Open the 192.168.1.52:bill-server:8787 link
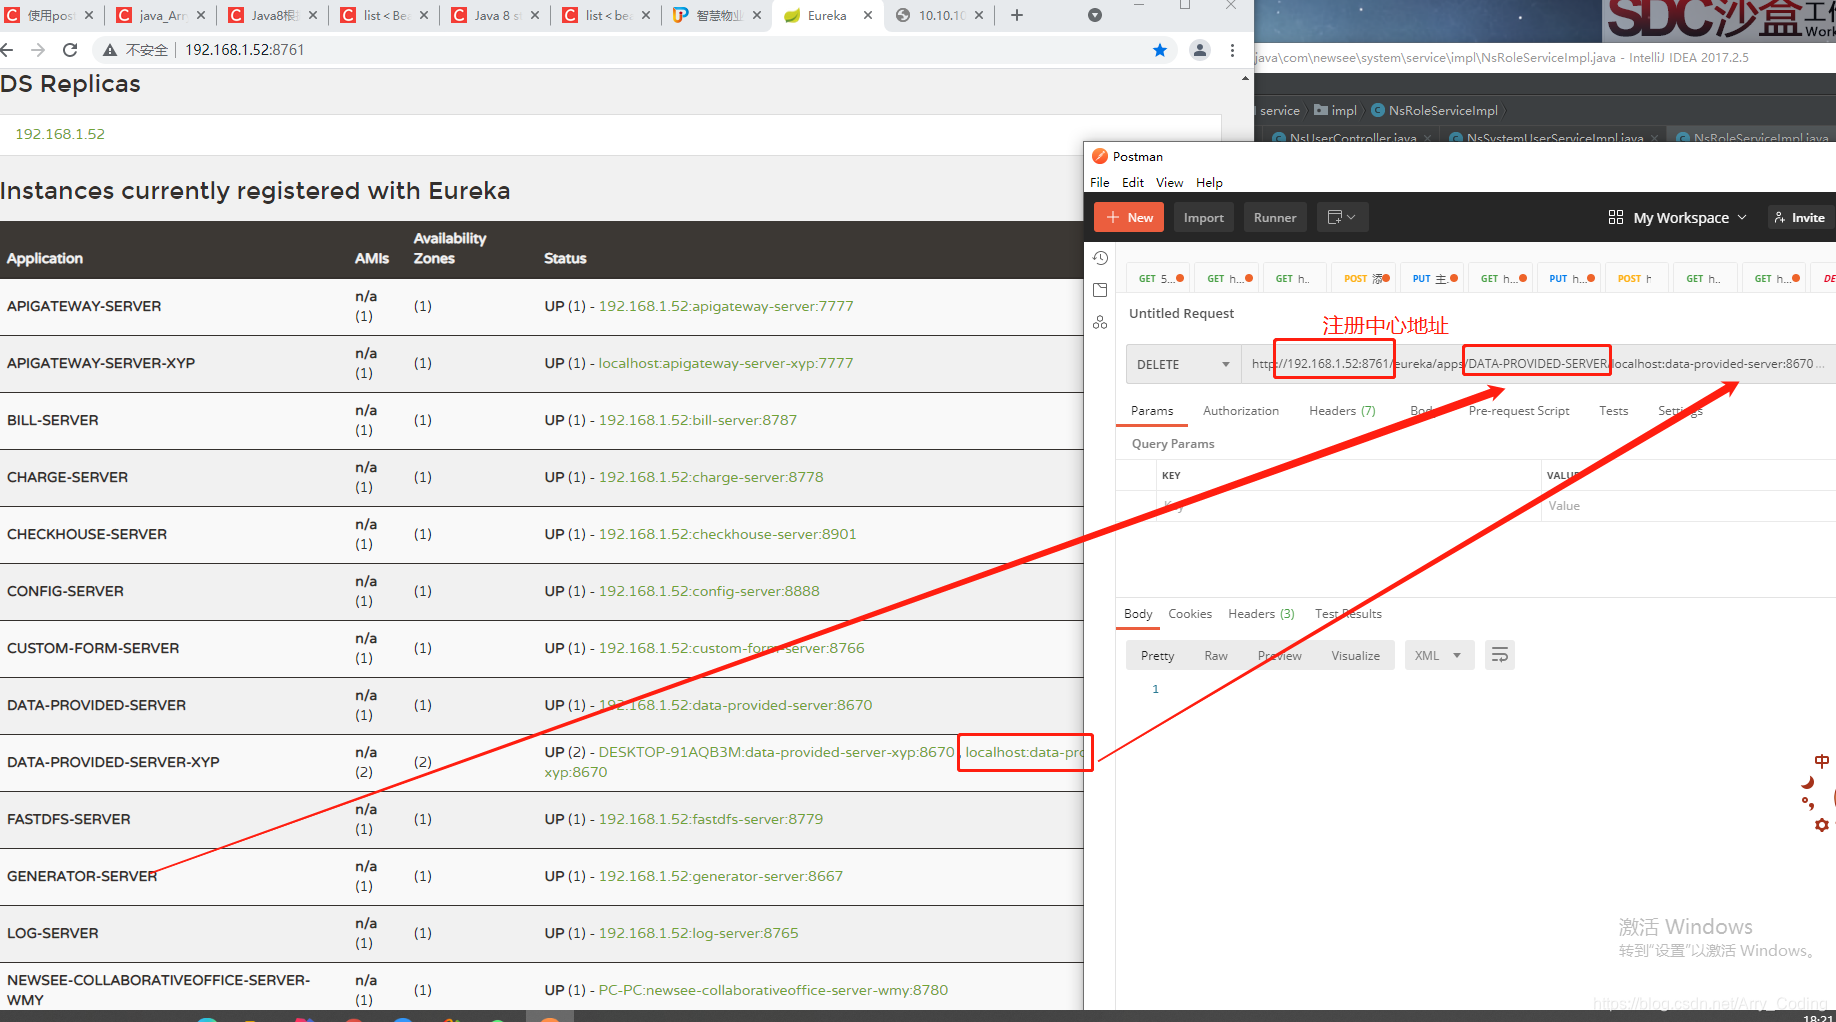This screenshot has width=1836, height=1022. (x=698, y=420)
